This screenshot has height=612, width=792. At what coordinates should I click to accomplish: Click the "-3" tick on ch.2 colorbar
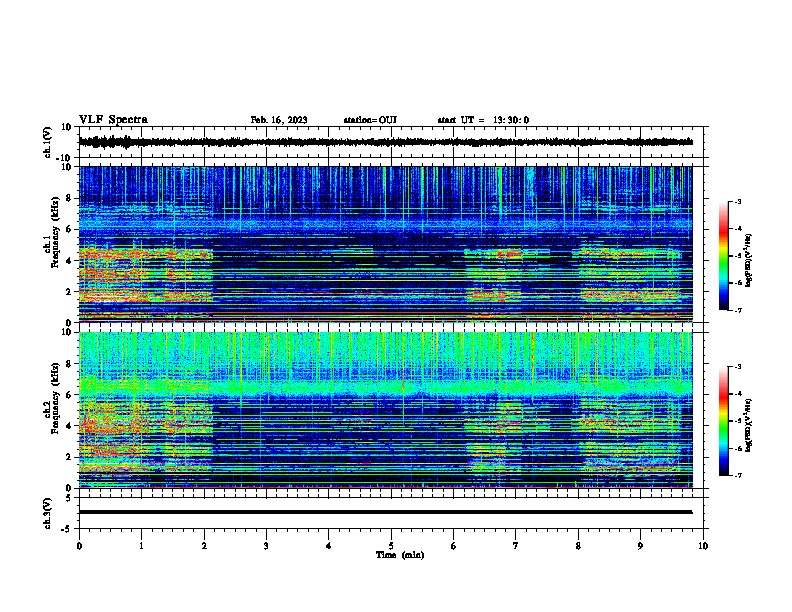pyautogui.click(x=738, y=367)
